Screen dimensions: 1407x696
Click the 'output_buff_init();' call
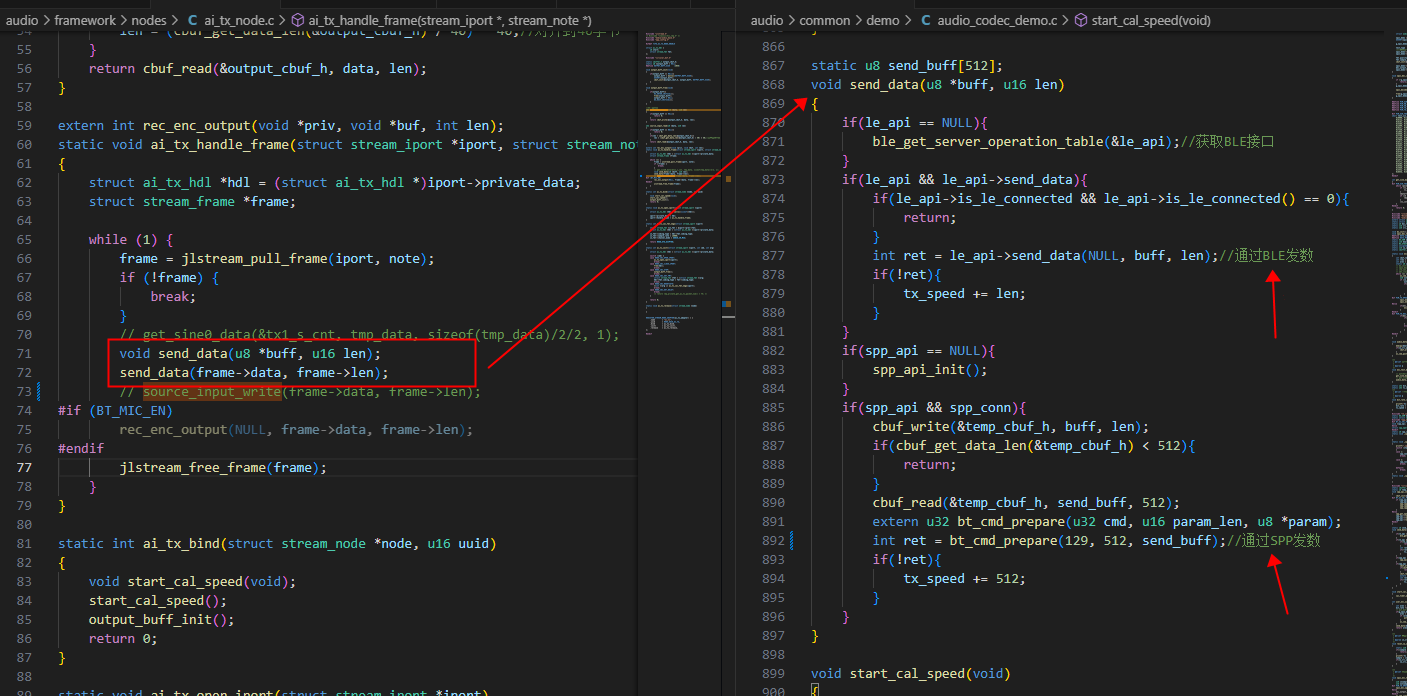[161, 620]
